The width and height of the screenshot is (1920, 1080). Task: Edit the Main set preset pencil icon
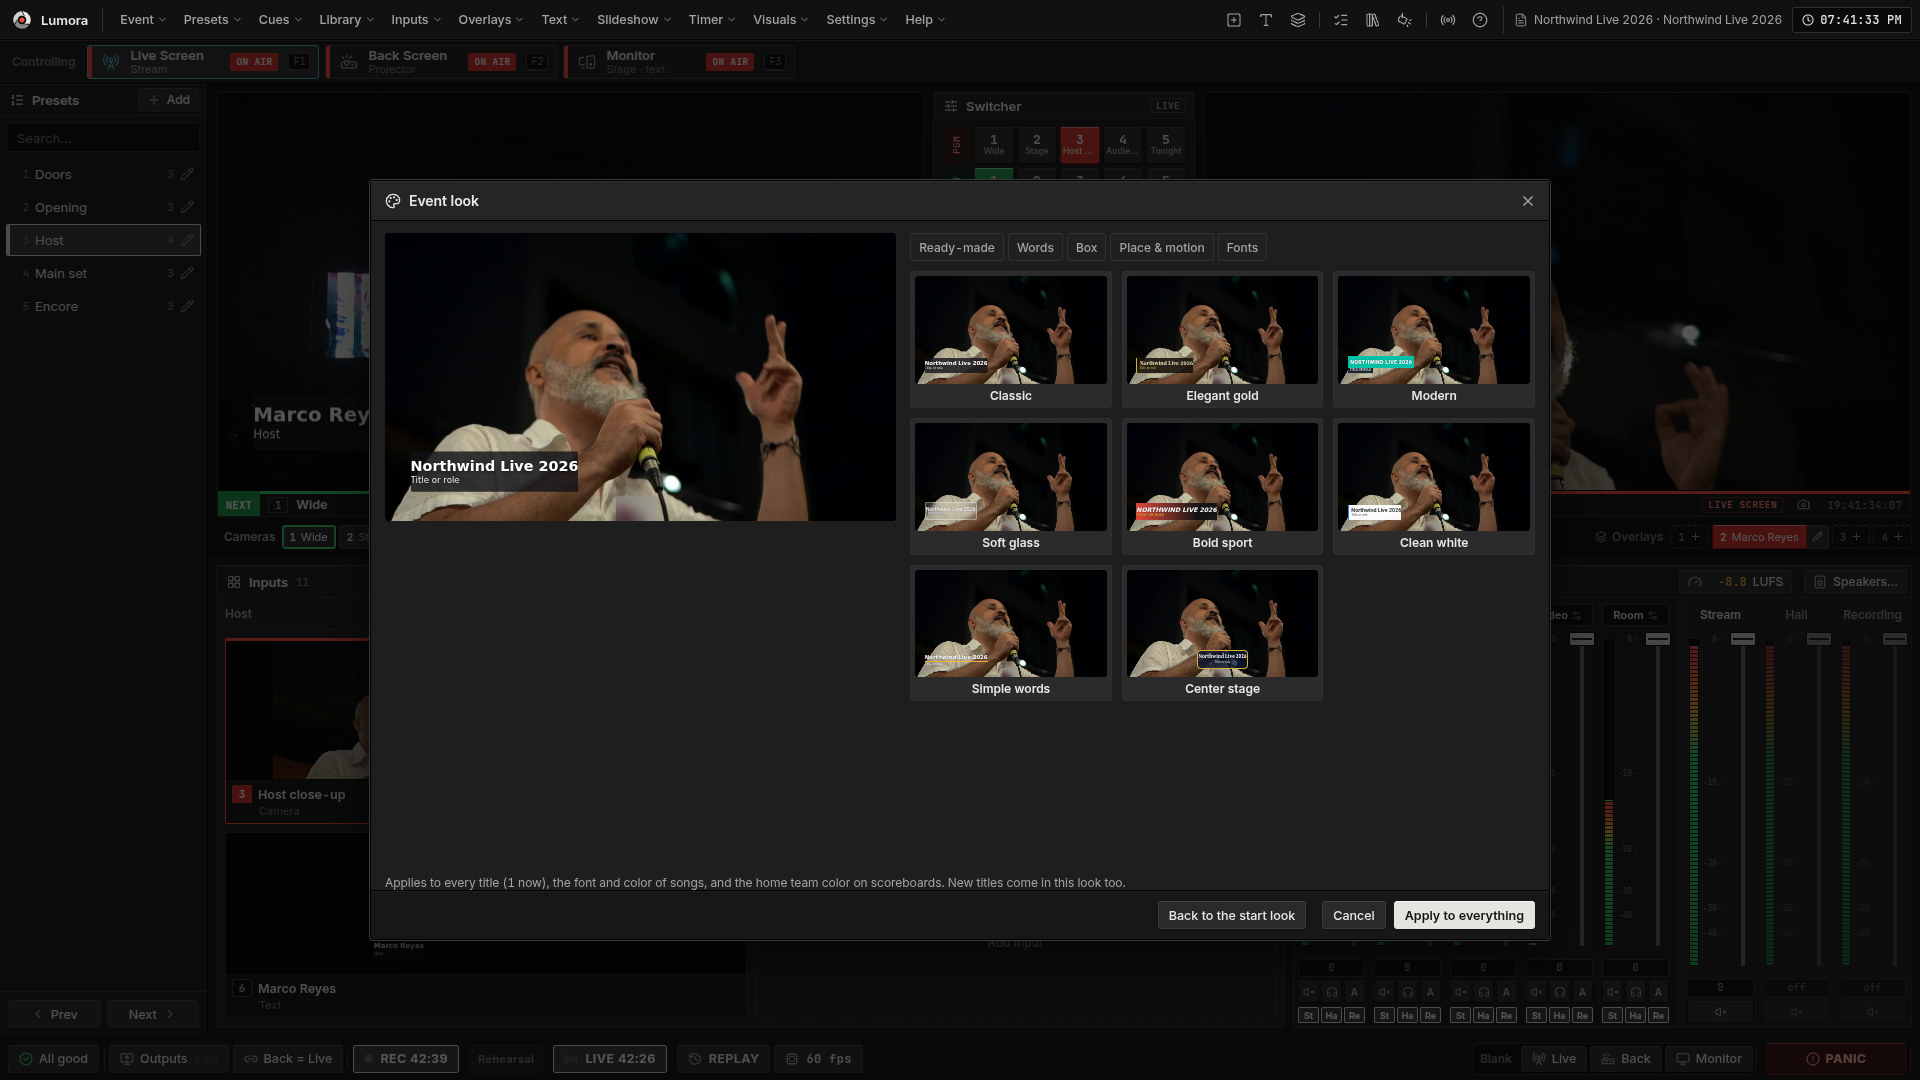coord(187,273)
